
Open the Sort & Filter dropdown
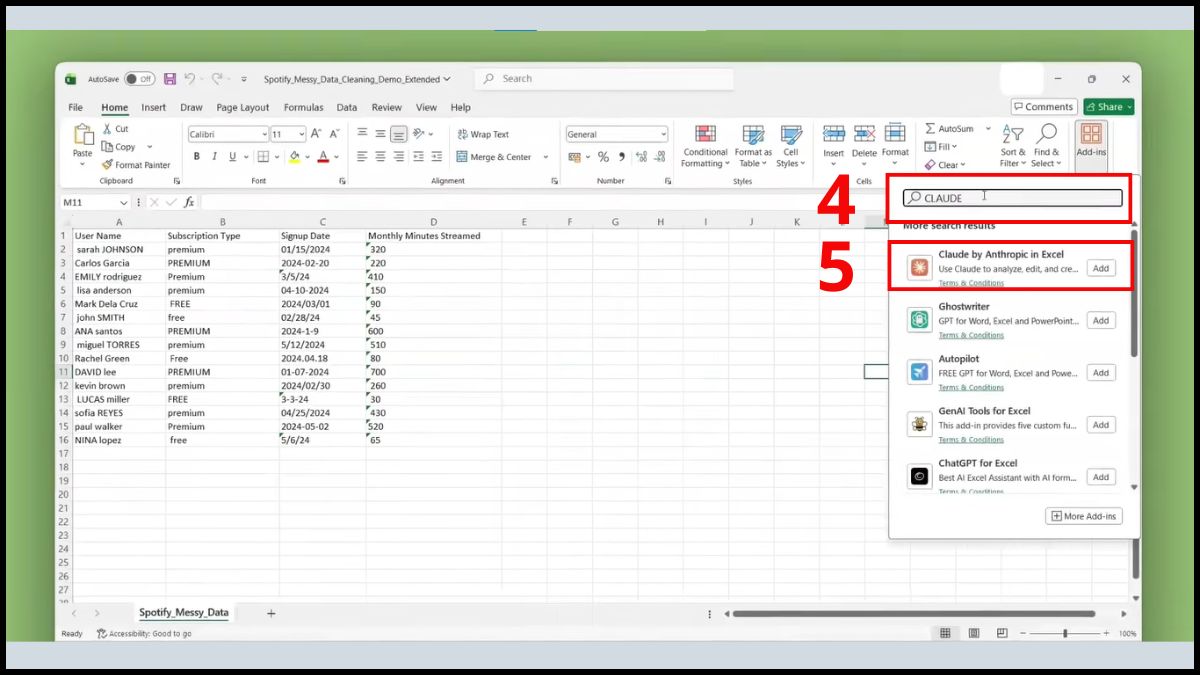click(x=1013, y=146)
